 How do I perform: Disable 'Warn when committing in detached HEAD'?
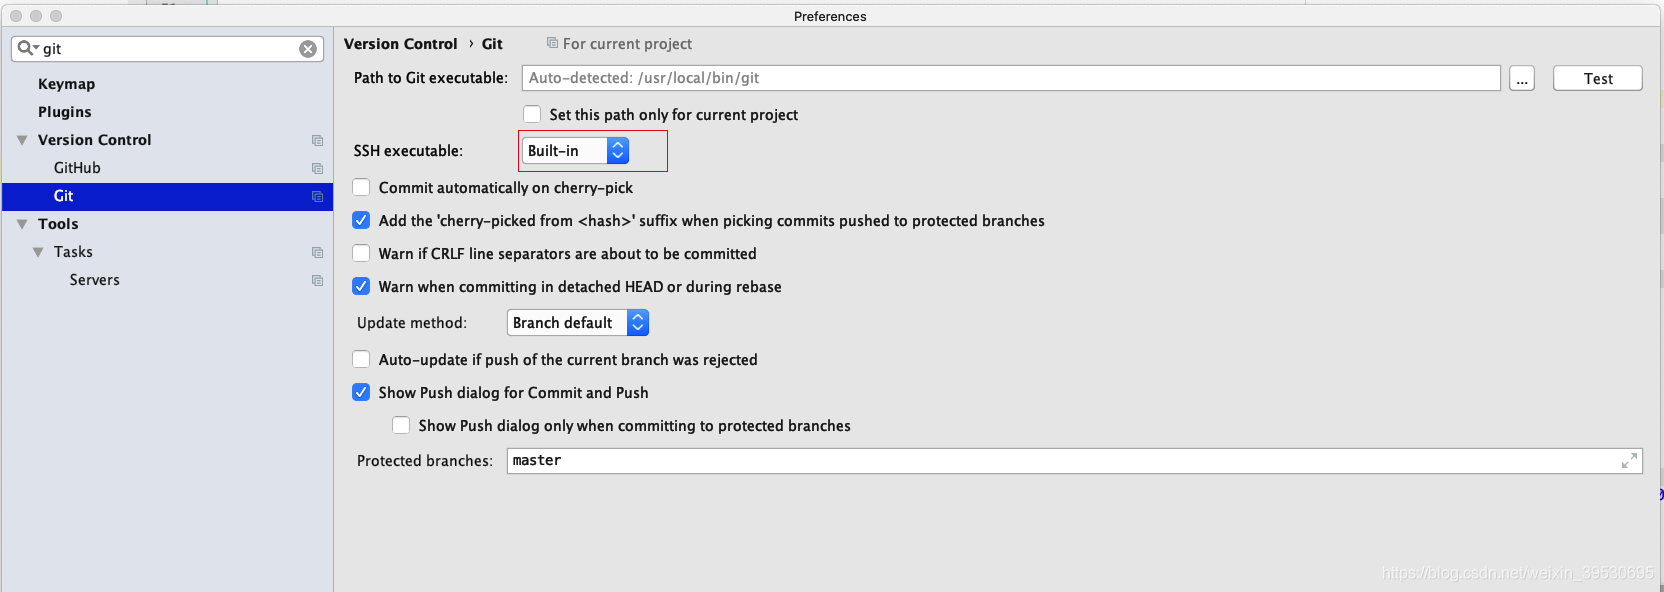(x=361, y=286)
